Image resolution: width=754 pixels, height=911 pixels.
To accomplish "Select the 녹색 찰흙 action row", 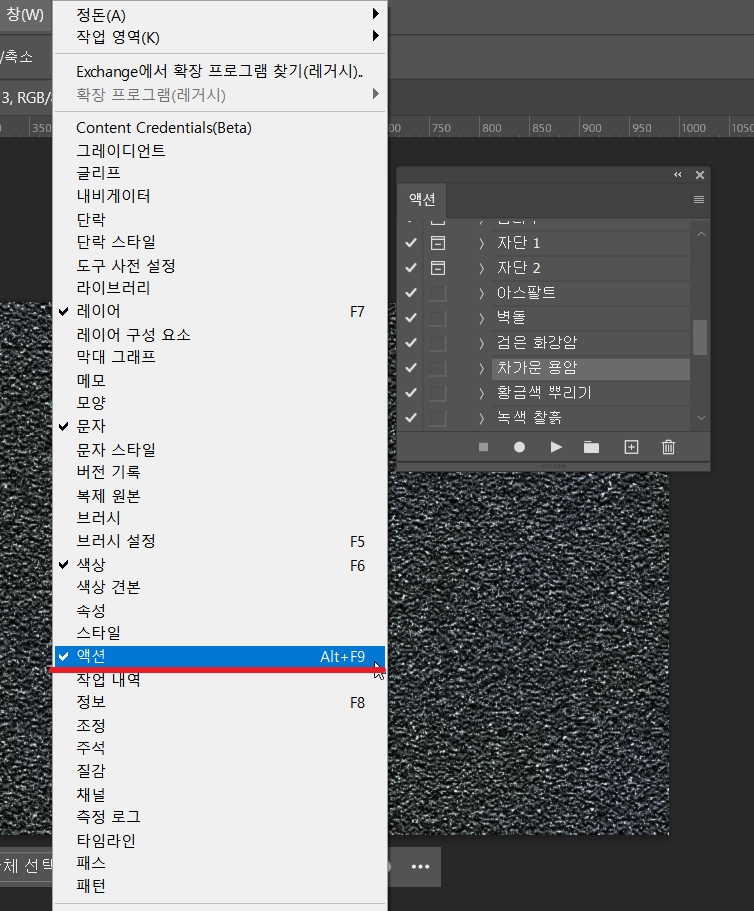I will [591, 418].
